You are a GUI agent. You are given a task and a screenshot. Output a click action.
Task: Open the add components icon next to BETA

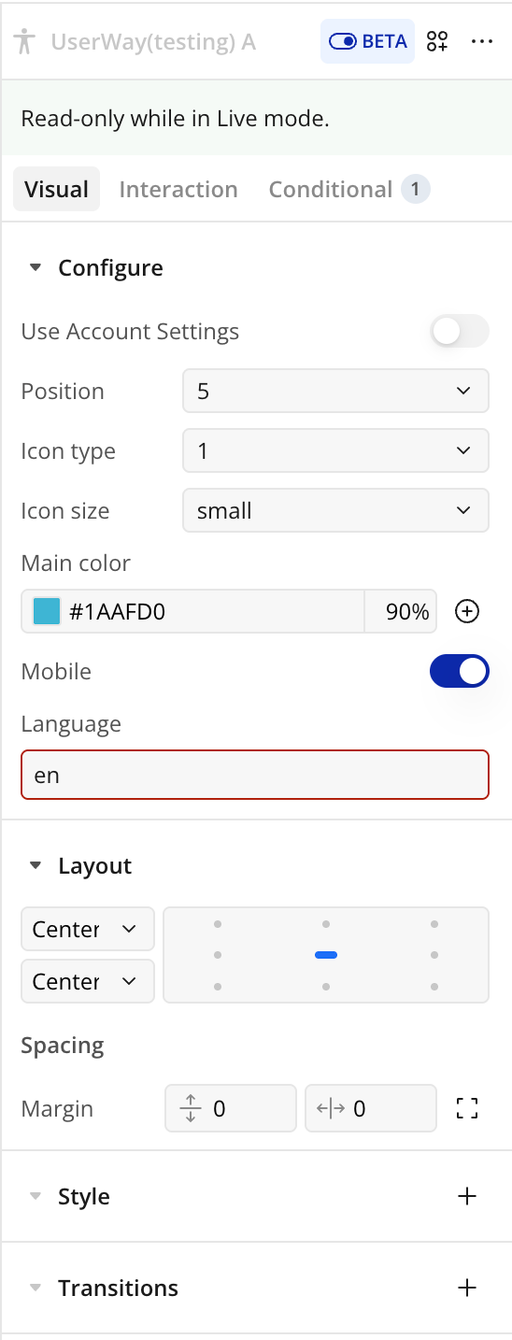pos(437,41)
